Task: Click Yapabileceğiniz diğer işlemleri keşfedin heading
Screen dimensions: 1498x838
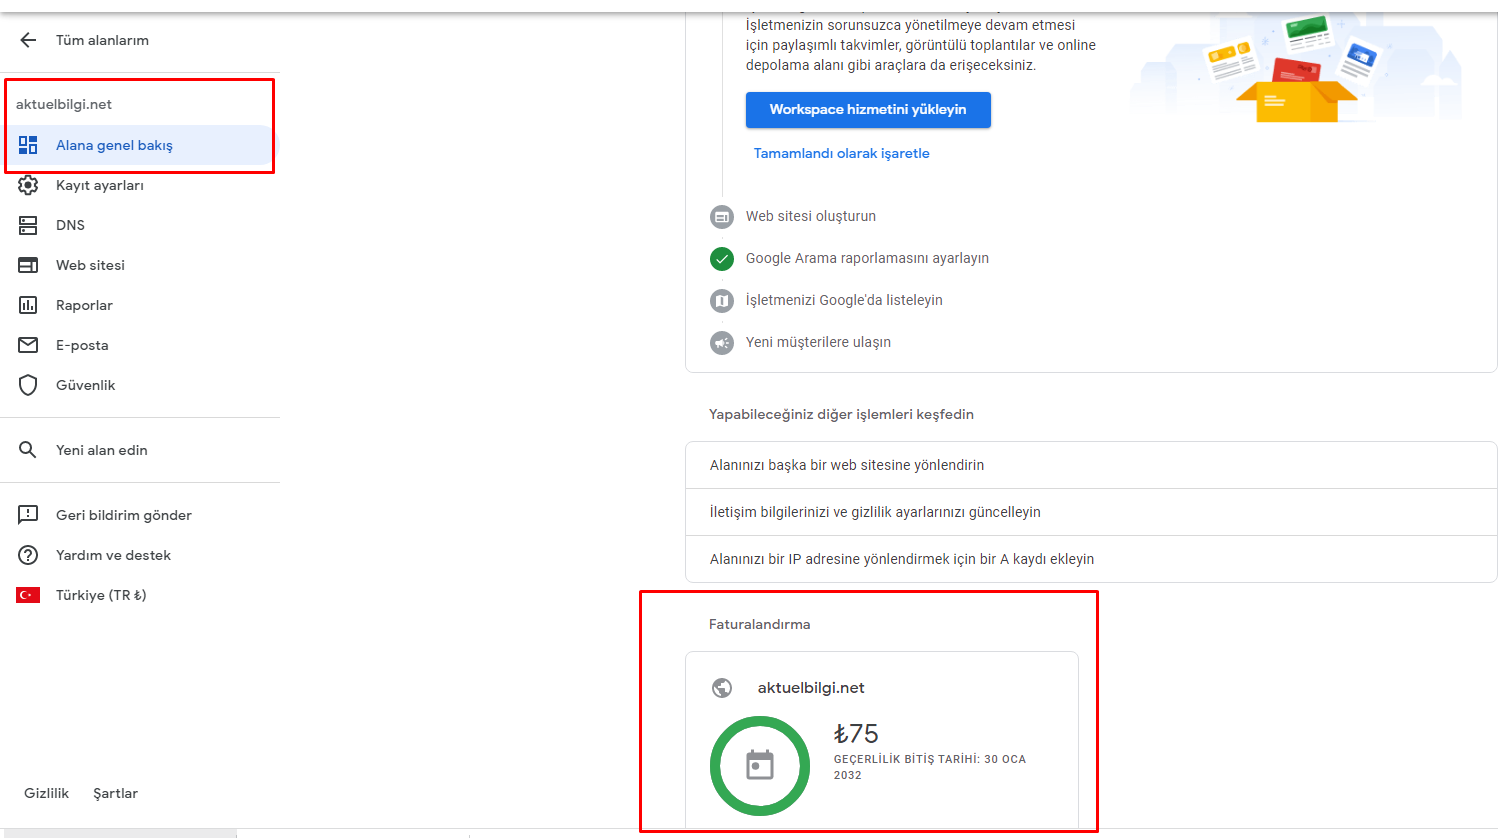Action: coord(841,414)
